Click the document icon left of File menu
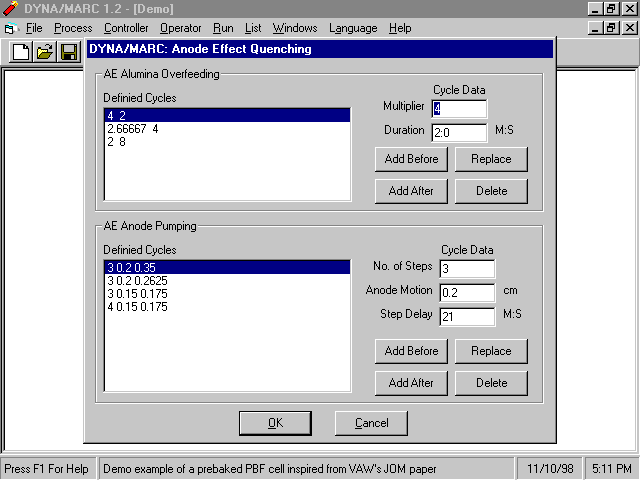This screenshot has width=640, height=480. point(11,28)
